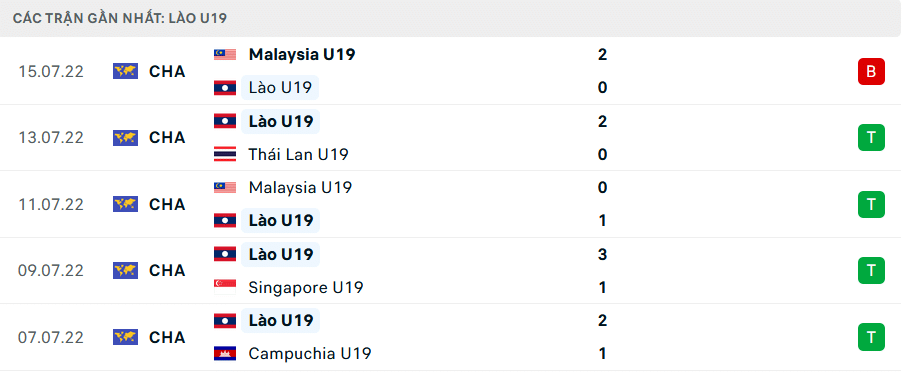Click the CHA label for 11.07.22 match

pyautogui.click(x=167, y=205)
